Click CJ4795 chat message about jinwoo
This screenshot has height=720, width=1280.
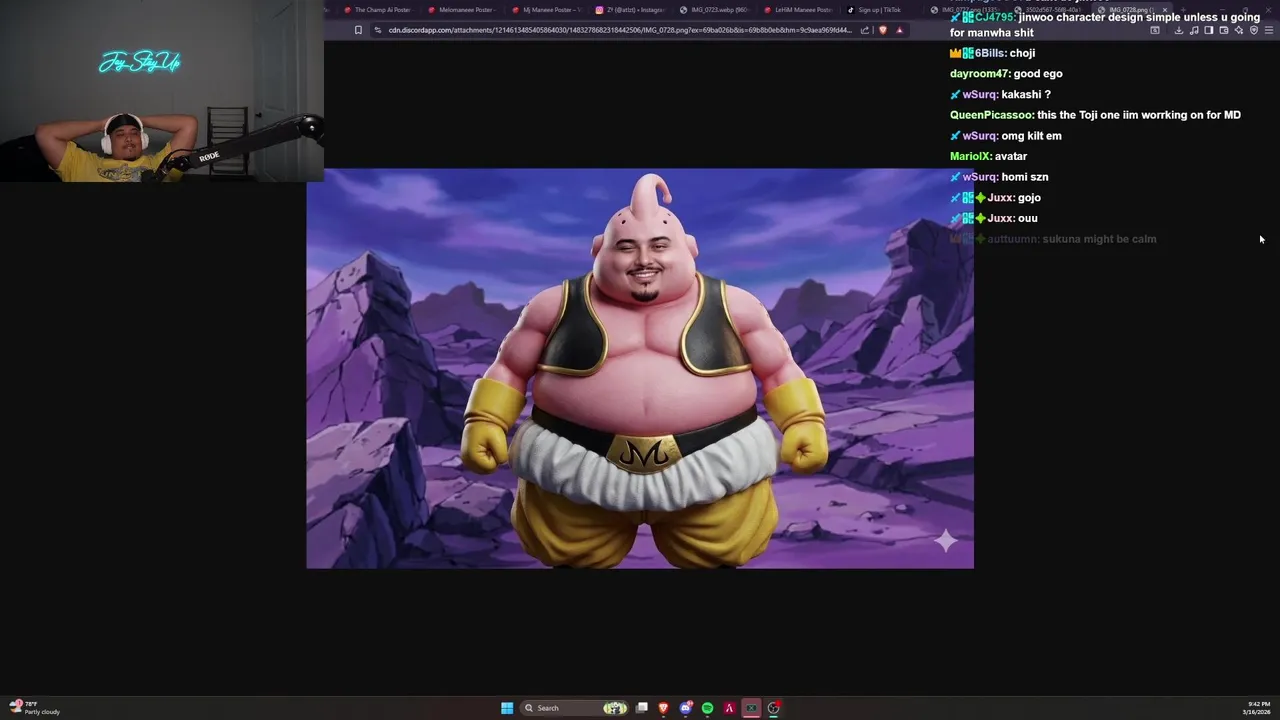pos(1105,25)
